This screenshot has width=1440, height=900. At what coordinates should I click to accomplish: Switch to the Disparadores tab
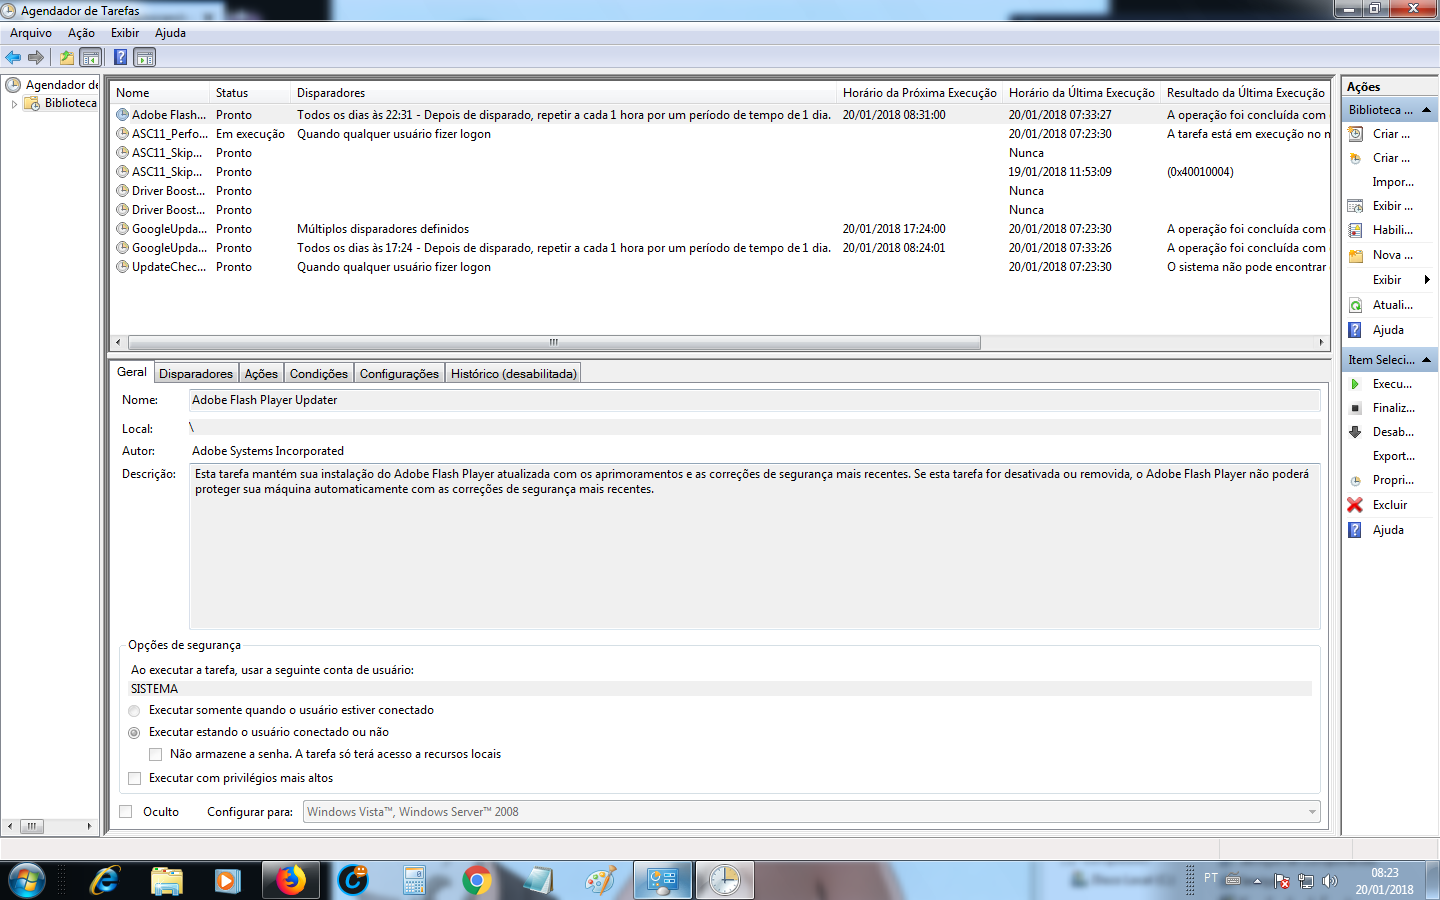(196, 374)
